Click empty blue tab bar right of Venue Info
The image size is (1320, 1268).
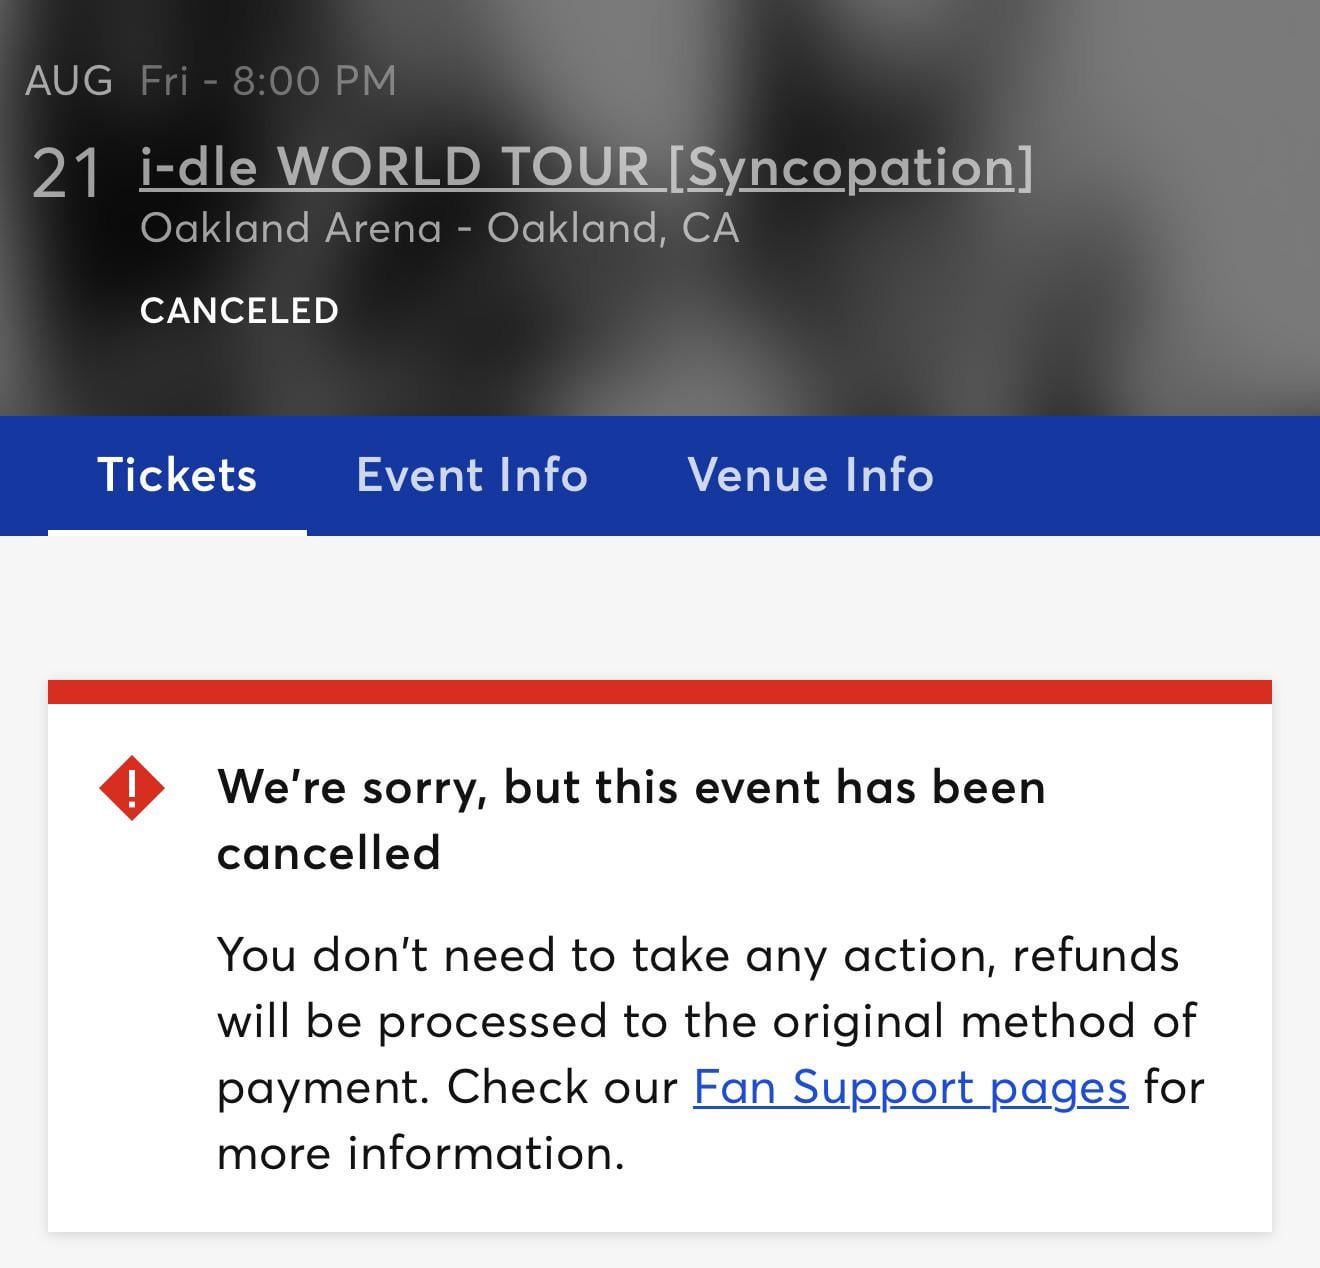click(x=1130, y=476)
